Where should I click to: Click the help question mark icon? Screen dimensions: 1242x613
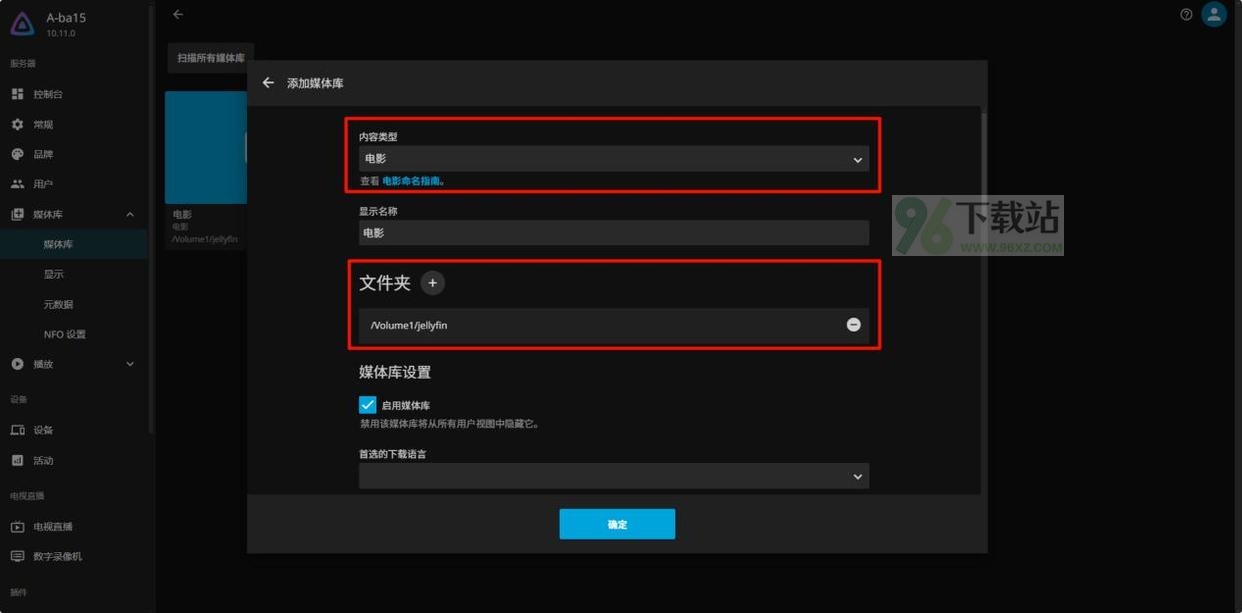point(1186,15)
